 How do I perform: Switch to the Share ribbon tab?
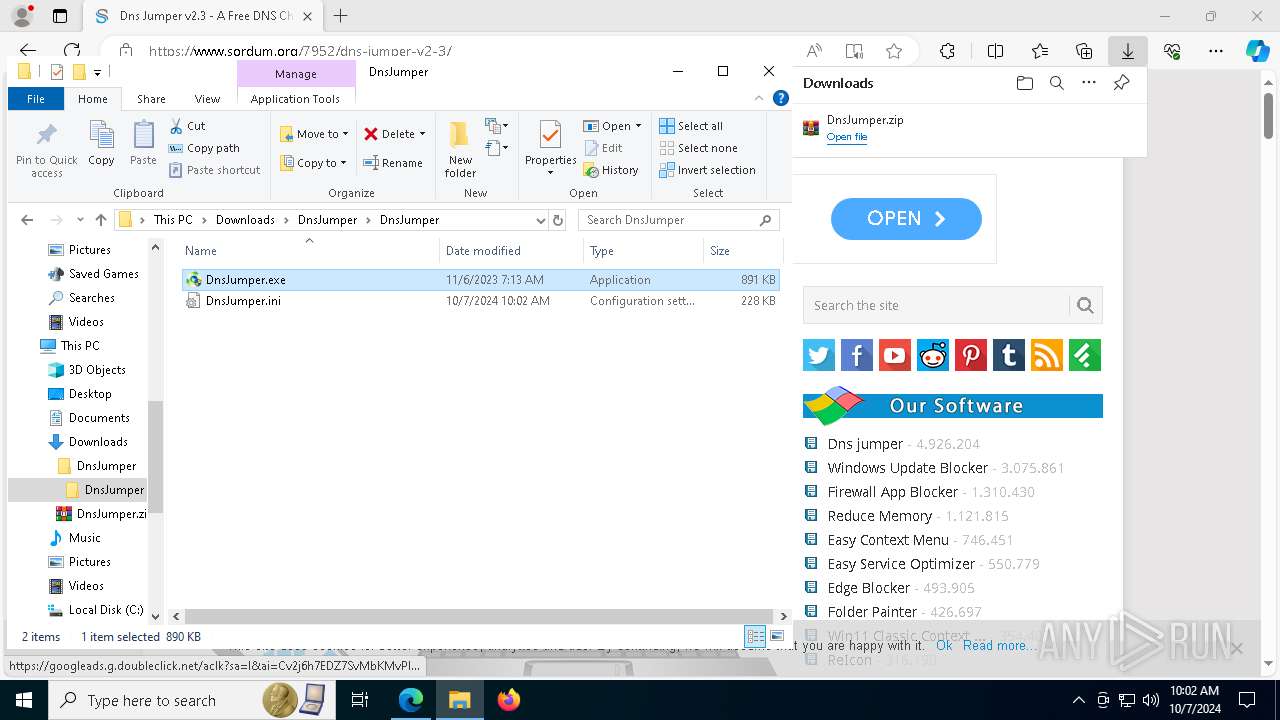pos(151,99)
